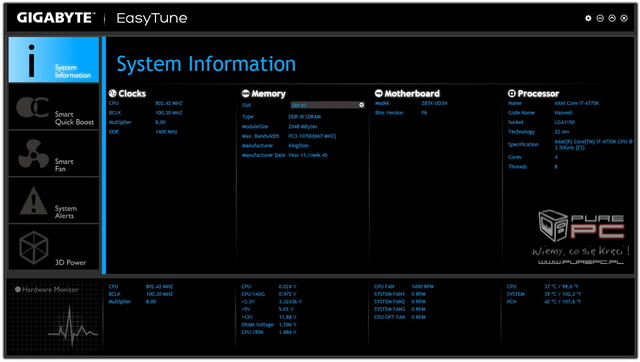Select the CPU FAN reading 1490 RPM
Viewport: 640px width, 362px height.
tap(422, 286)
